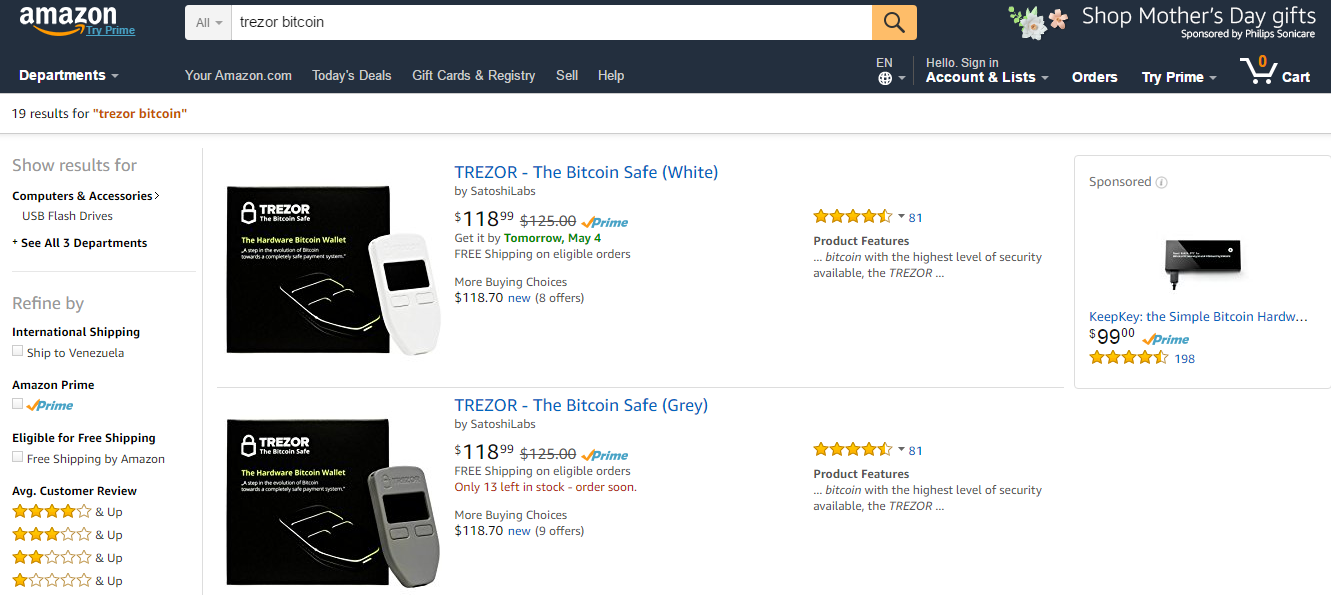The height and width of the screenshot is (595, 1331).
Task: Filter by 1 star & Up rating
Action: coord(52,581)
